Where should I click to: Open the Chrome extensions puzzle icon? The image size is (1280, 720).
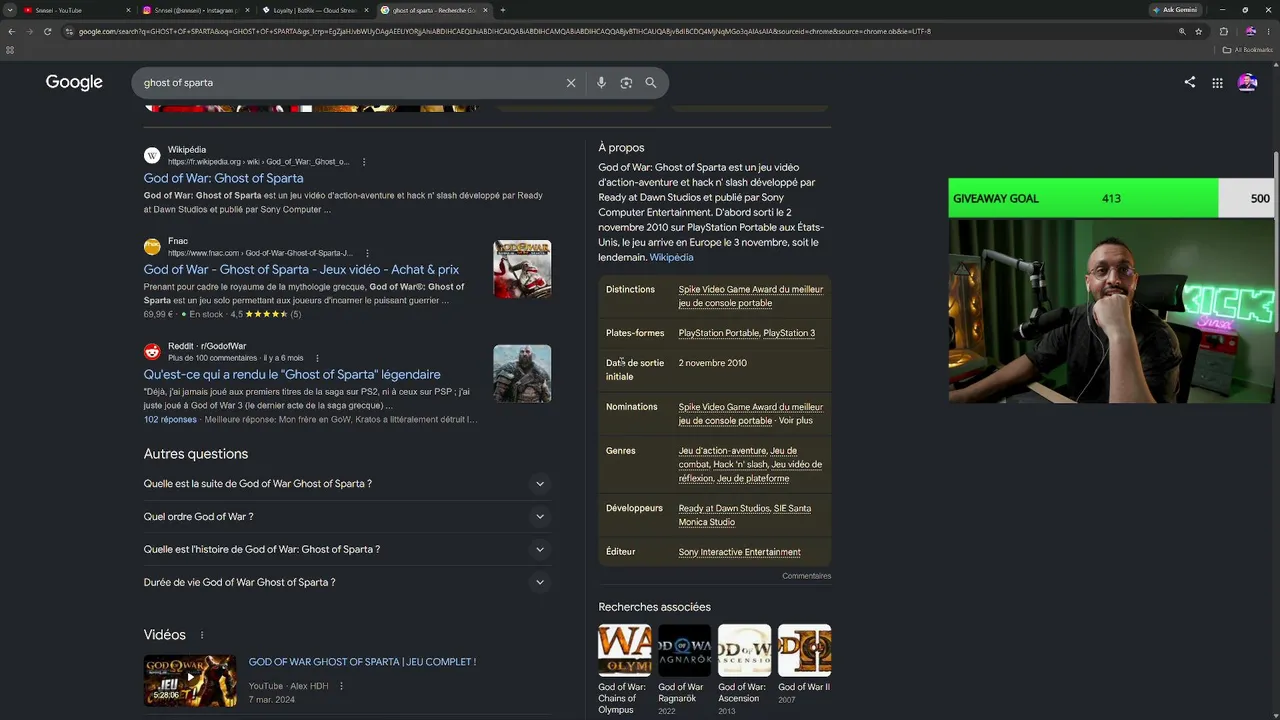[1223, 31]
